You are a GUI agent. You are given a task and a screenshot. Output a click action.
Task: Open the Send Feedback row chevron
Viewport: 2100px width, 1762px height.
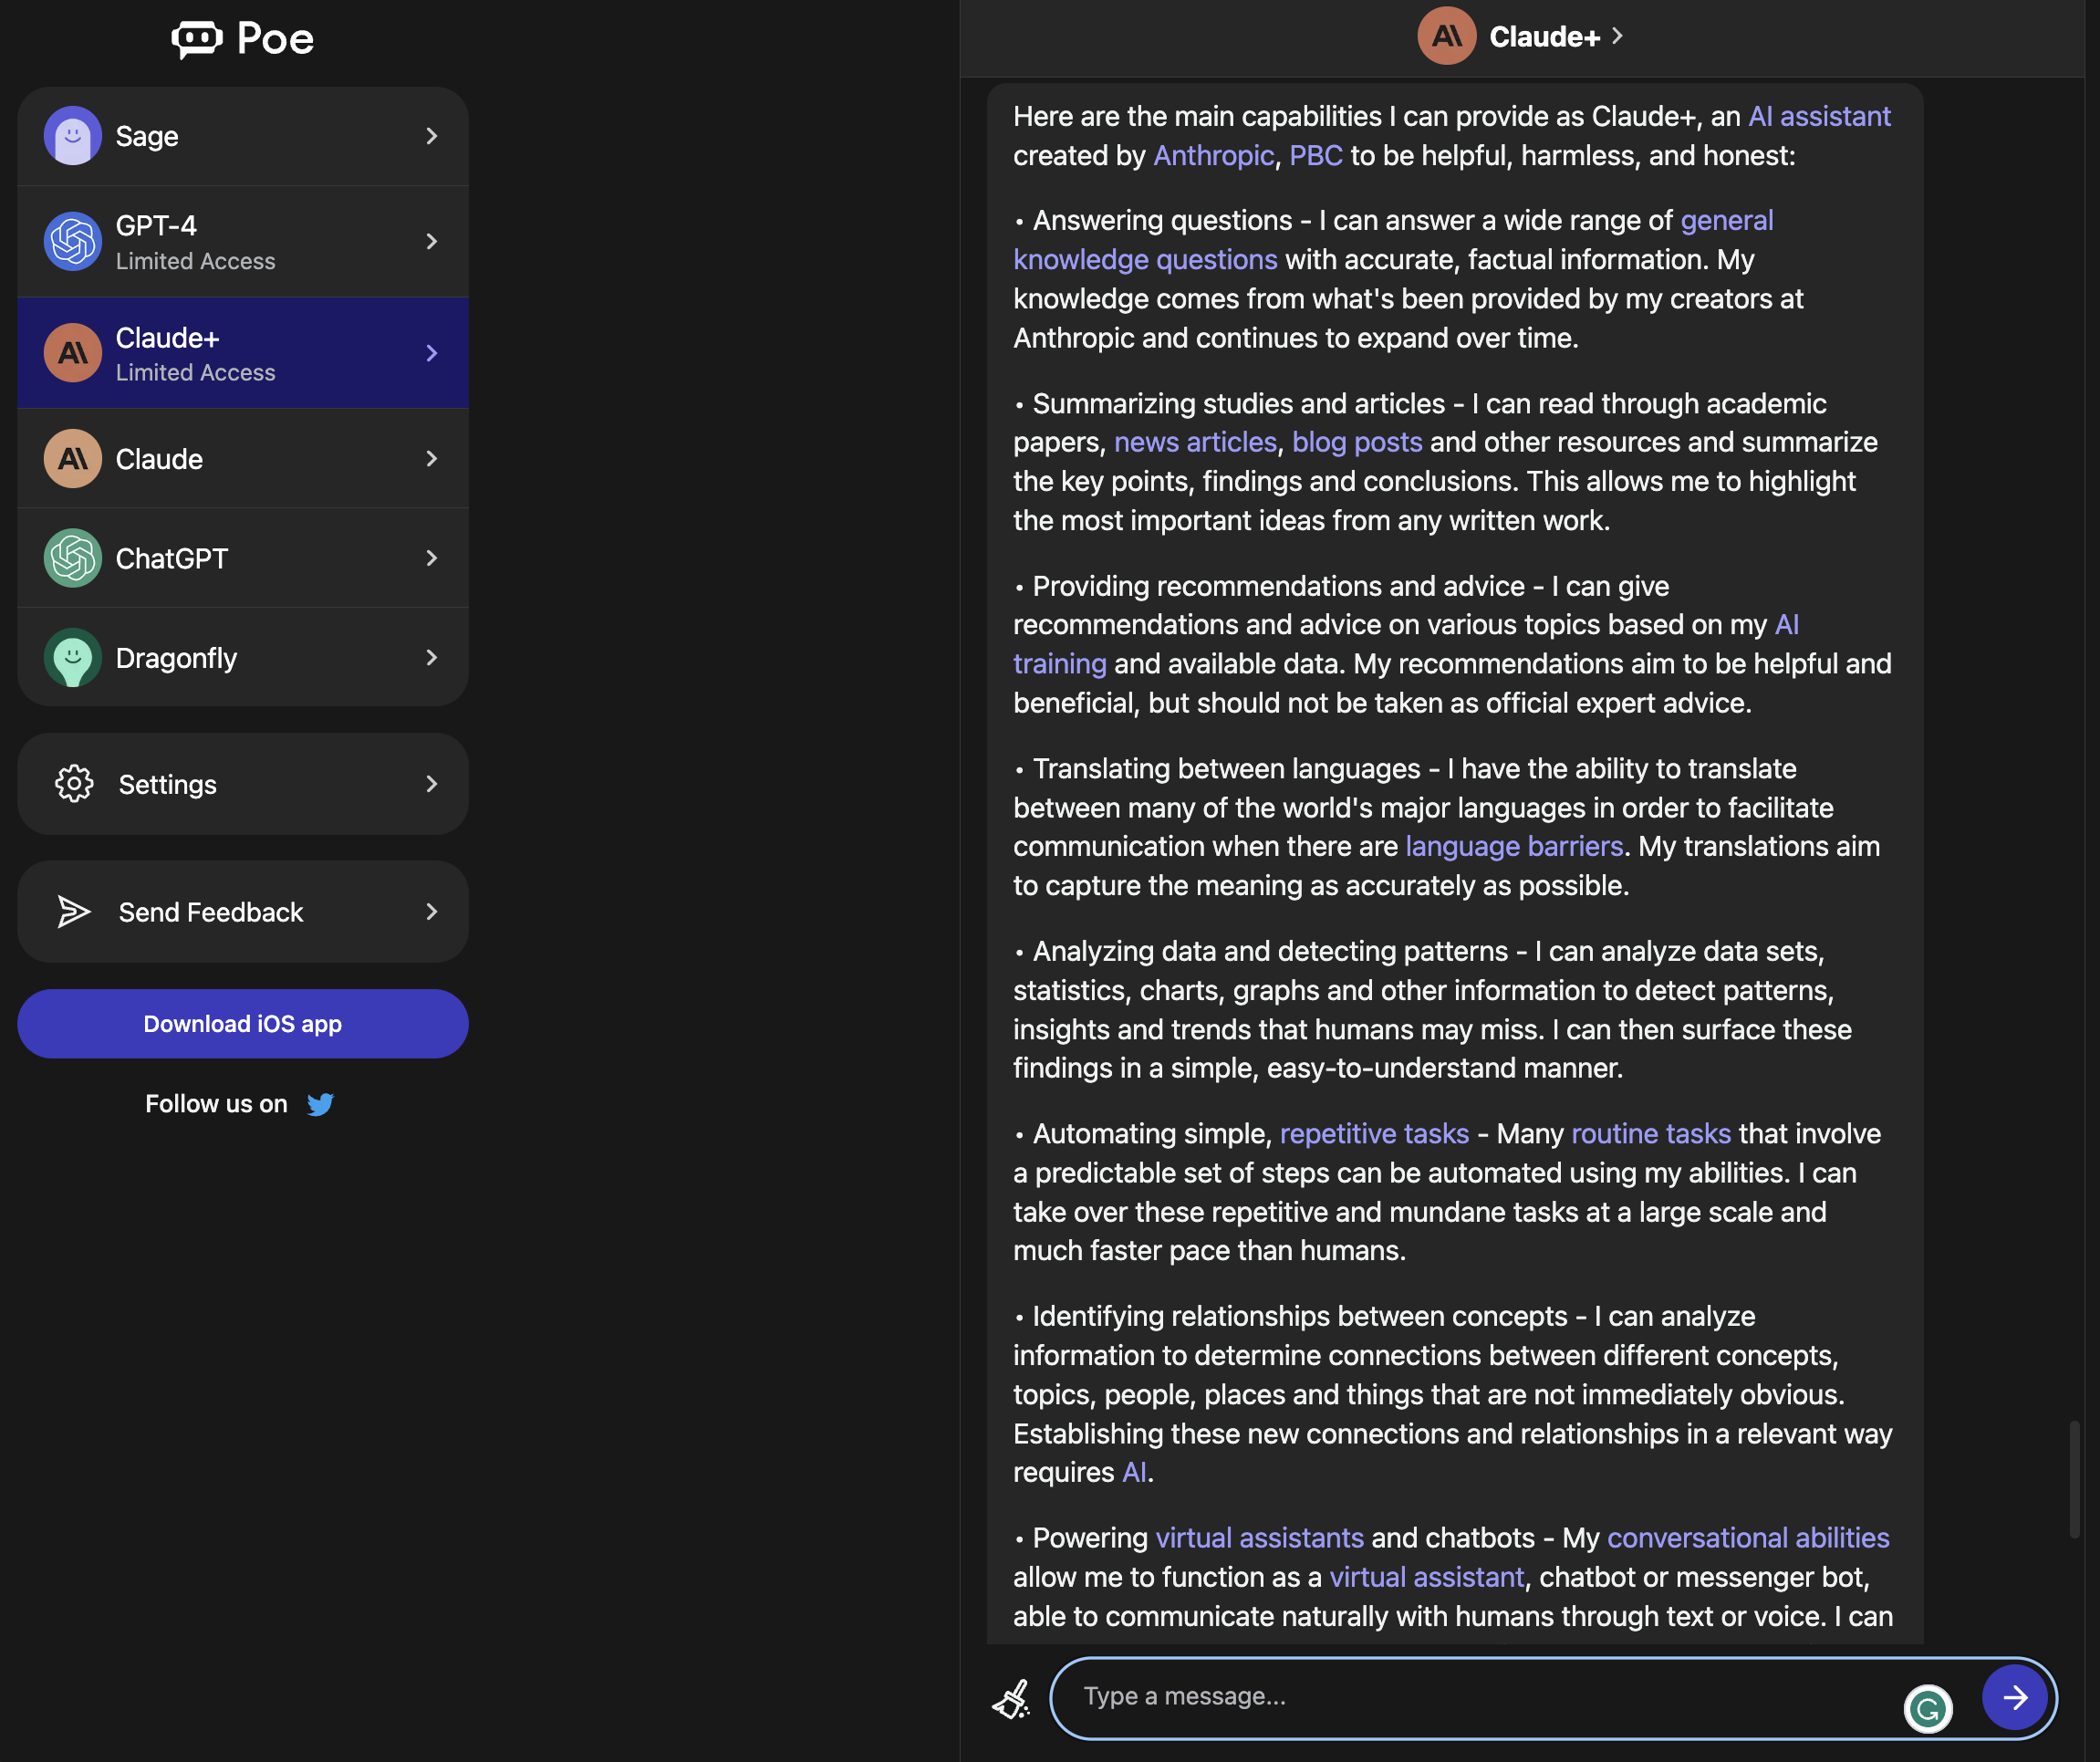click(x=432, y=912)
